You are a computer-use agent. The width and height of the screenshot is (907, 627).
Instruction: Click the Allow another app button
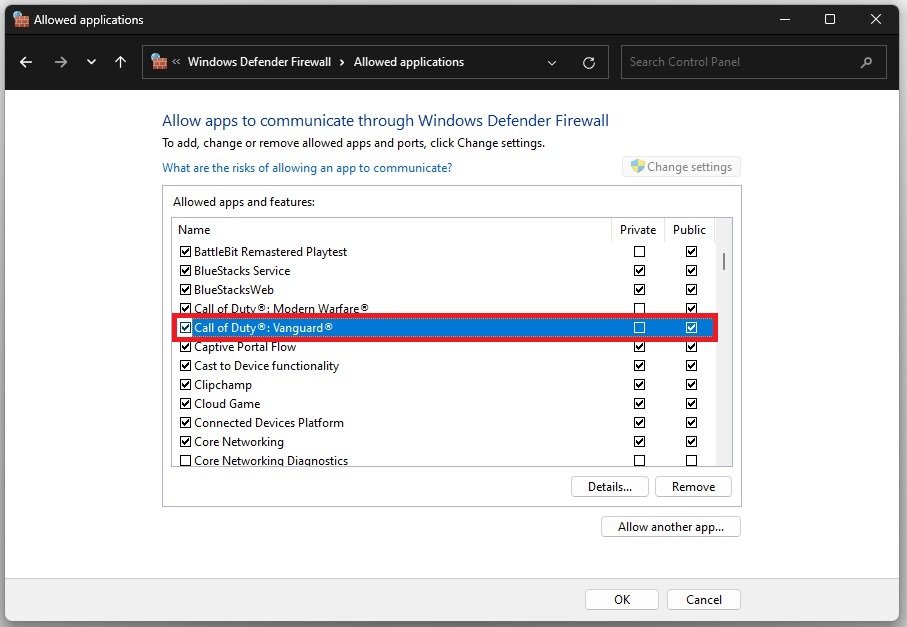670,527
